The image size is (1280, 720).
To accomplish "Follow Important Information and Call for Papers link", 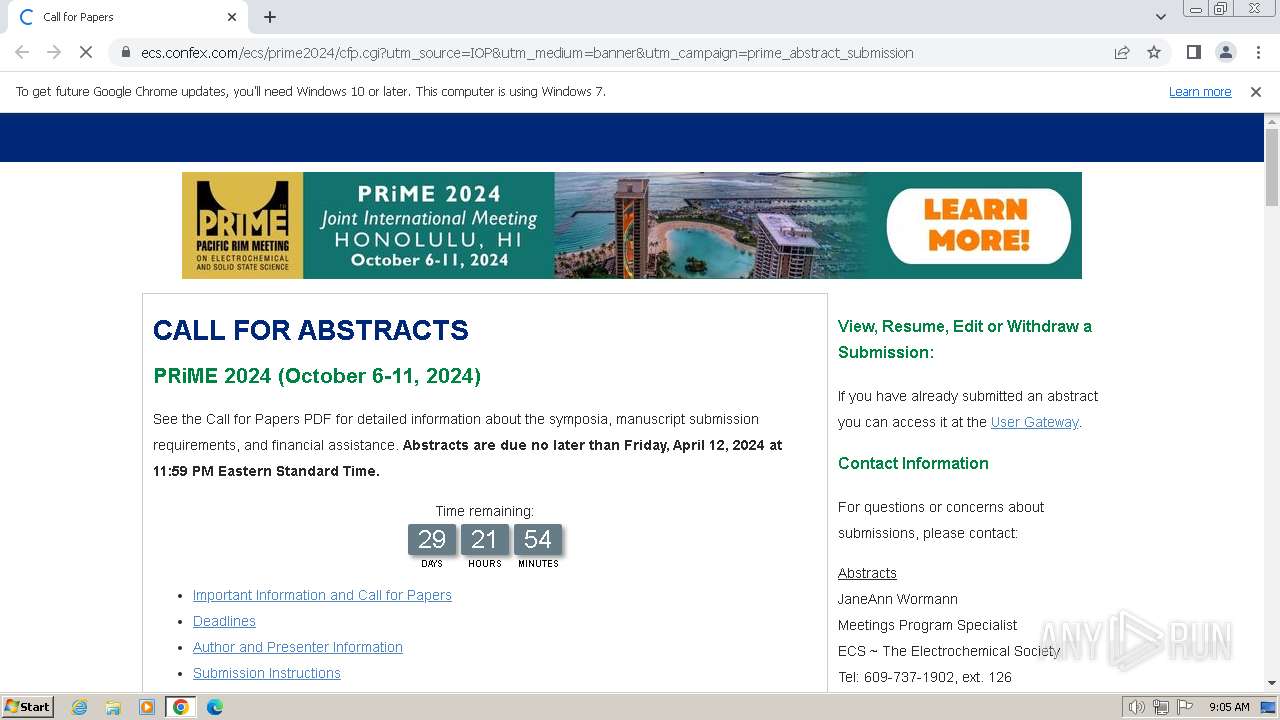I will (x=322, y=595).
